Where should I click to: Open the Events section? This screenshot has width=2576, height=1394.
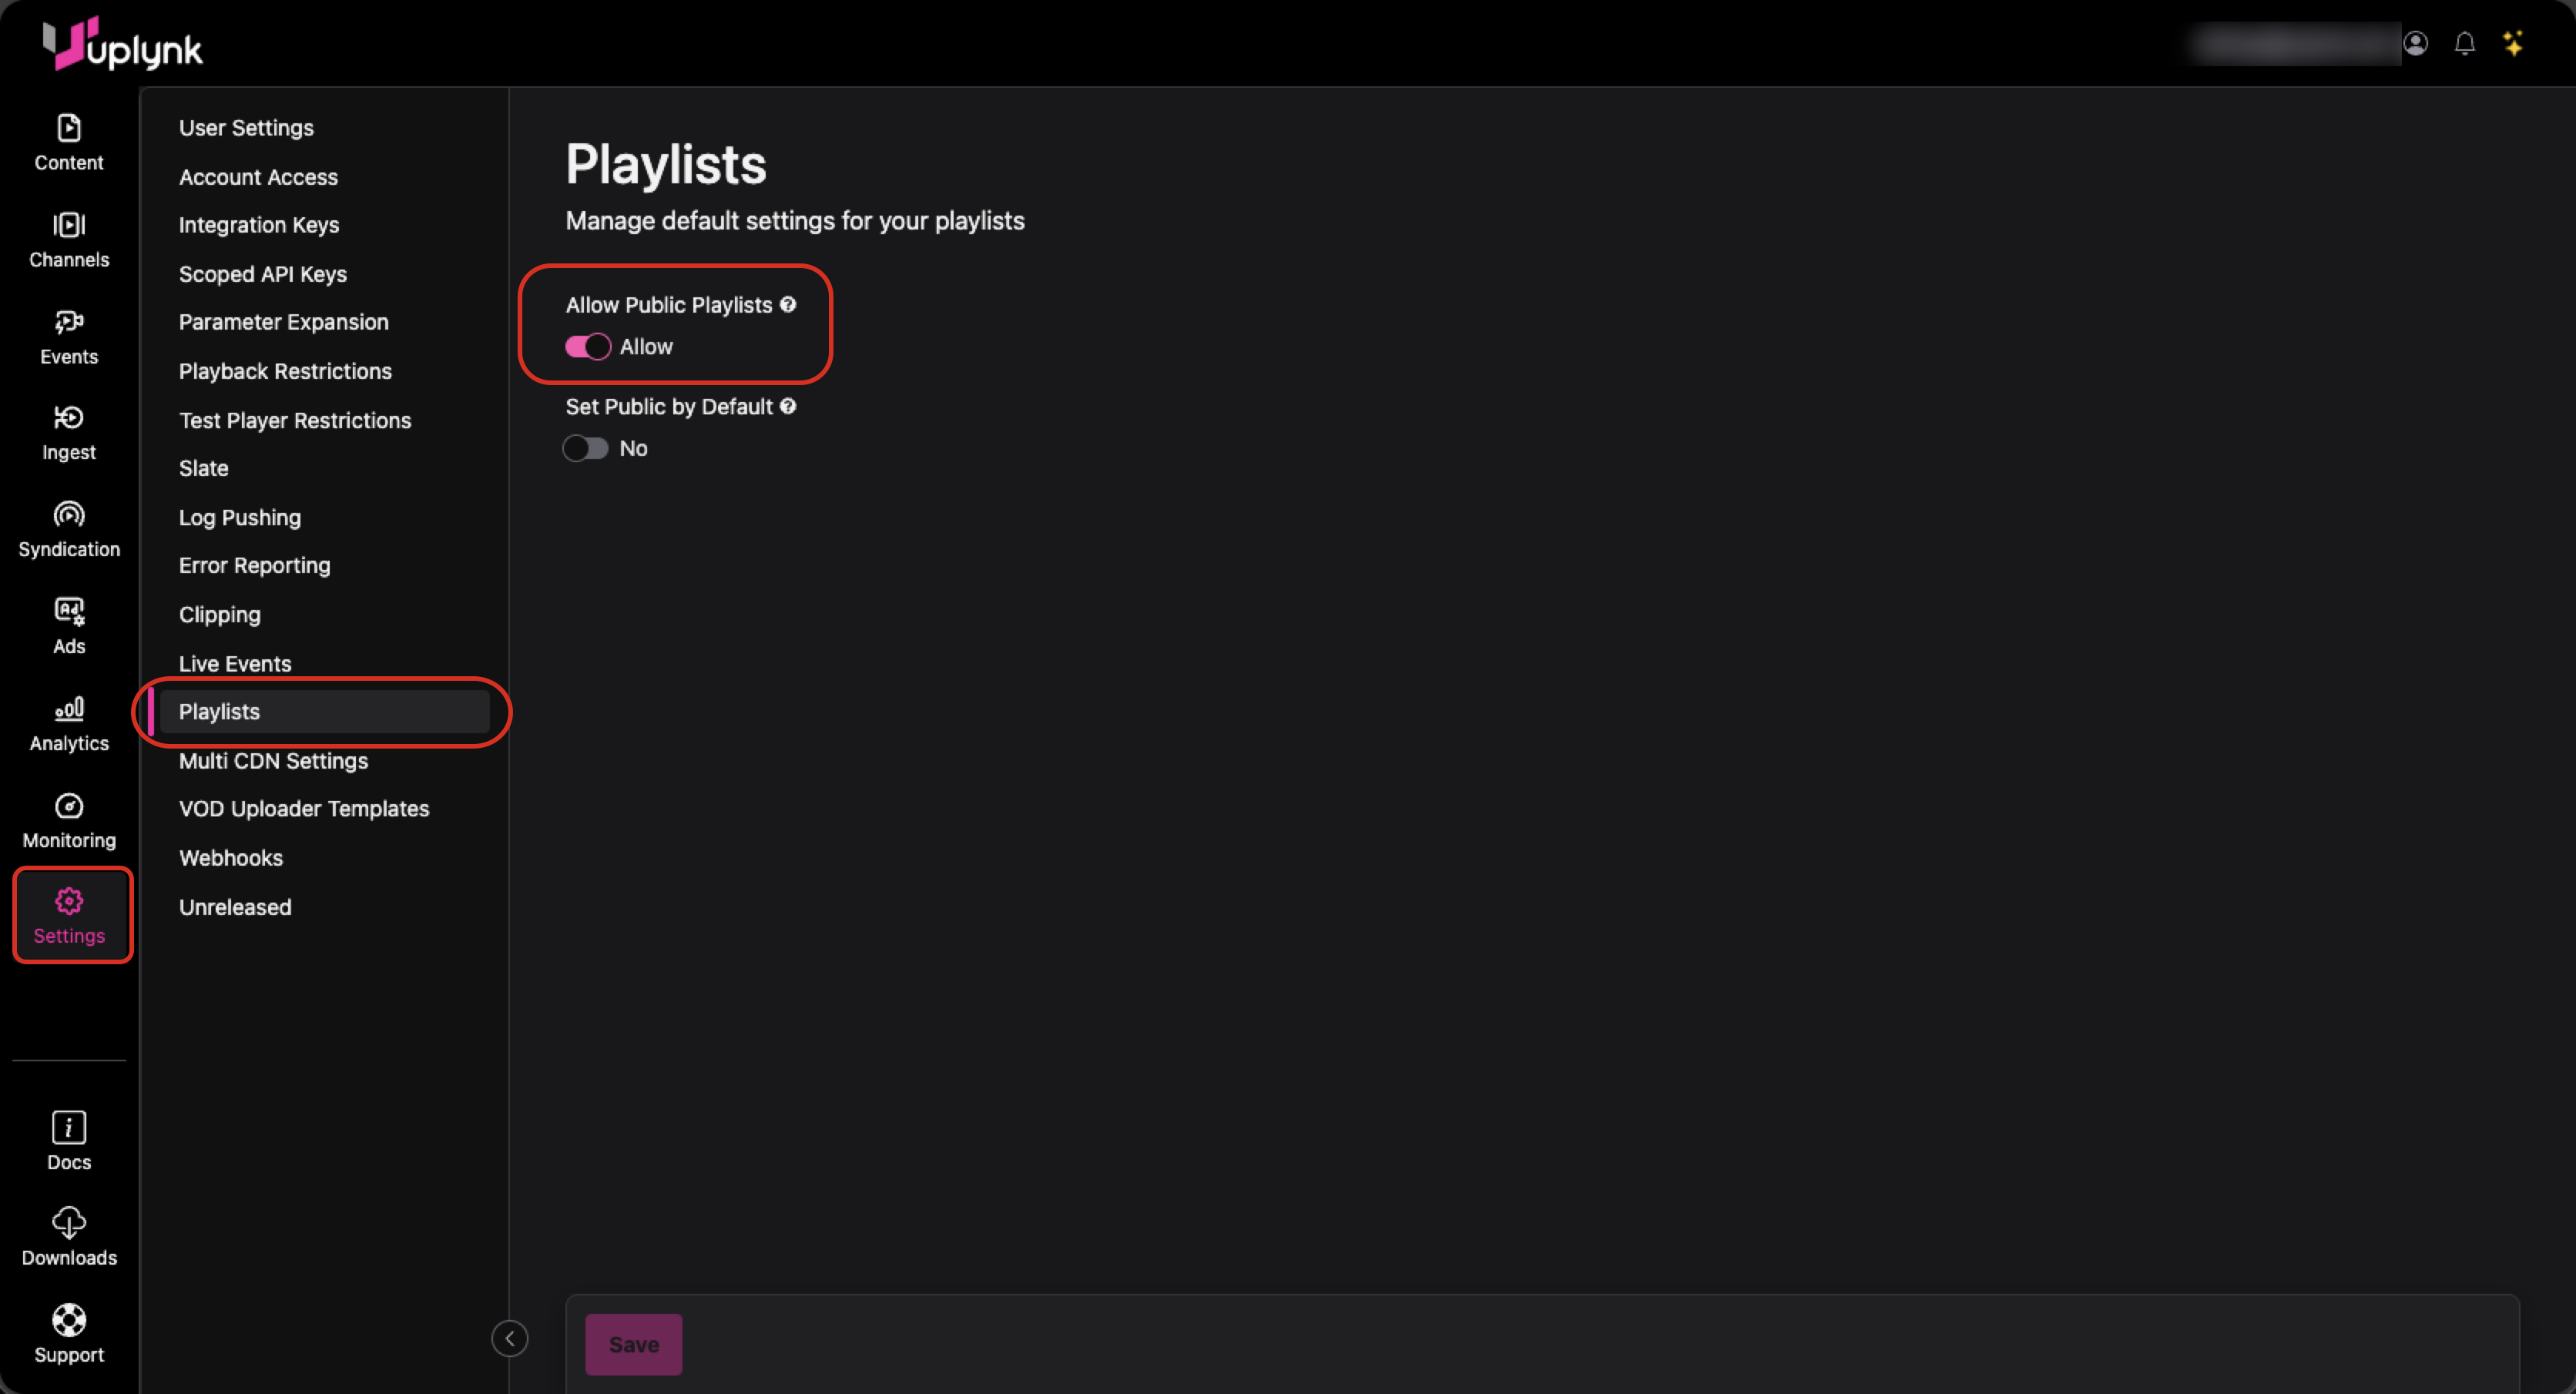point(68,336)
